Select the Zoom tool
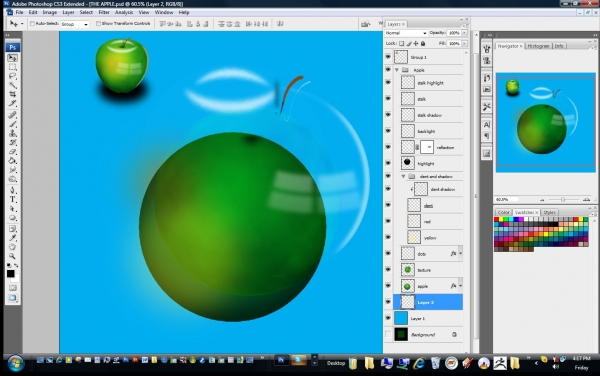This screenshot has height=376, width=600. (13, 256)
